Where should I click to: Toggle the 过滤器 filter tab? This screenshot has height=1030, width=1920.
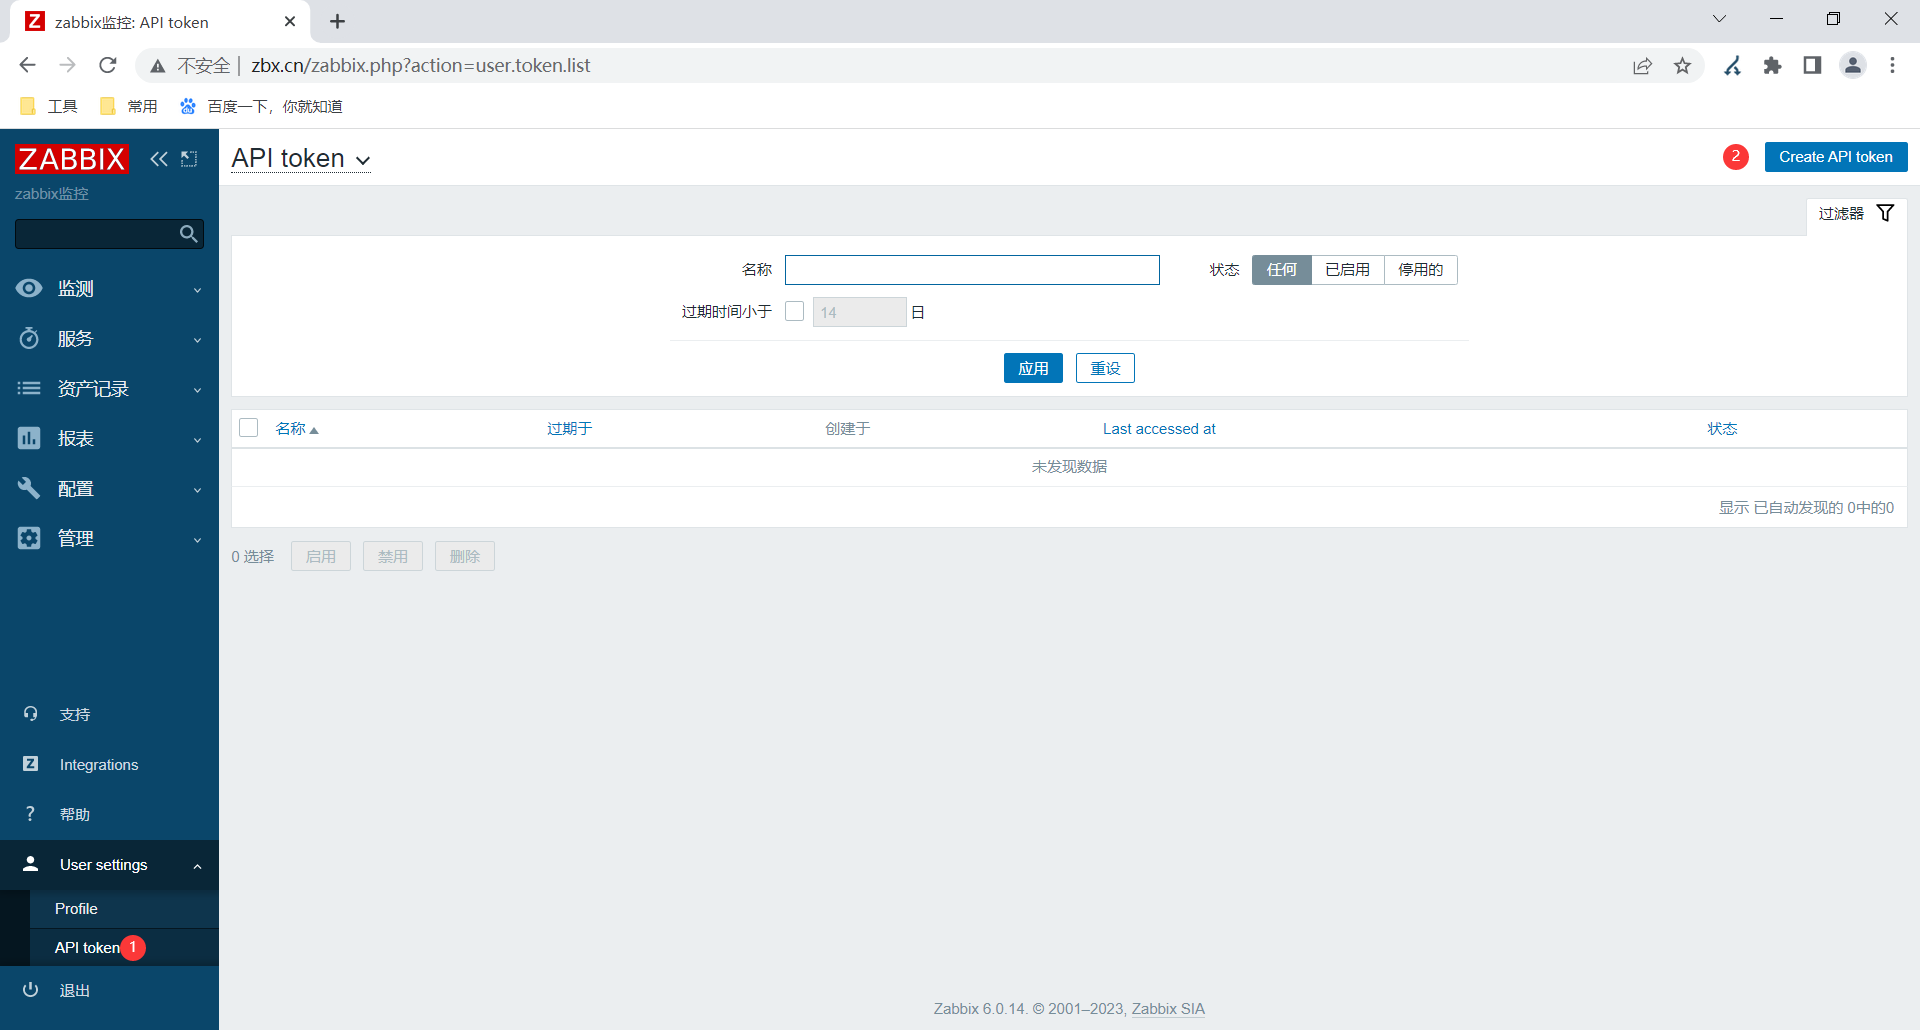pyautogui.click(x=1856, y=214)
